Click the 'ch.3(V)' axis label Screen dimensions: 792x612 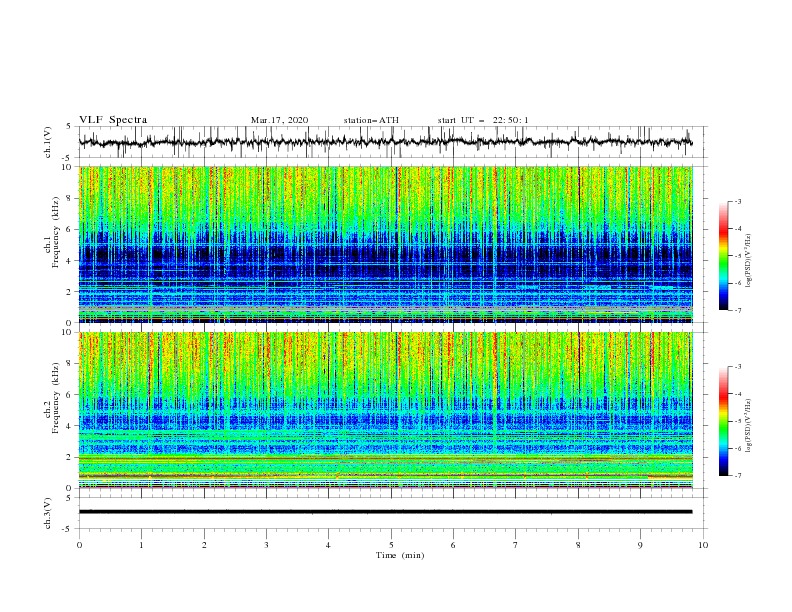coord(48,513)
